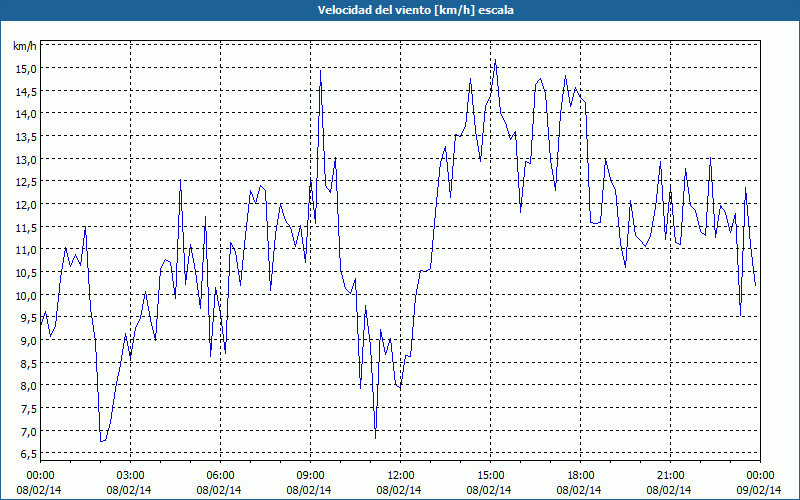The image size is (800, 500).
Task: Select the 8,5 y-axis value
Action: click(x=28, y=364)
